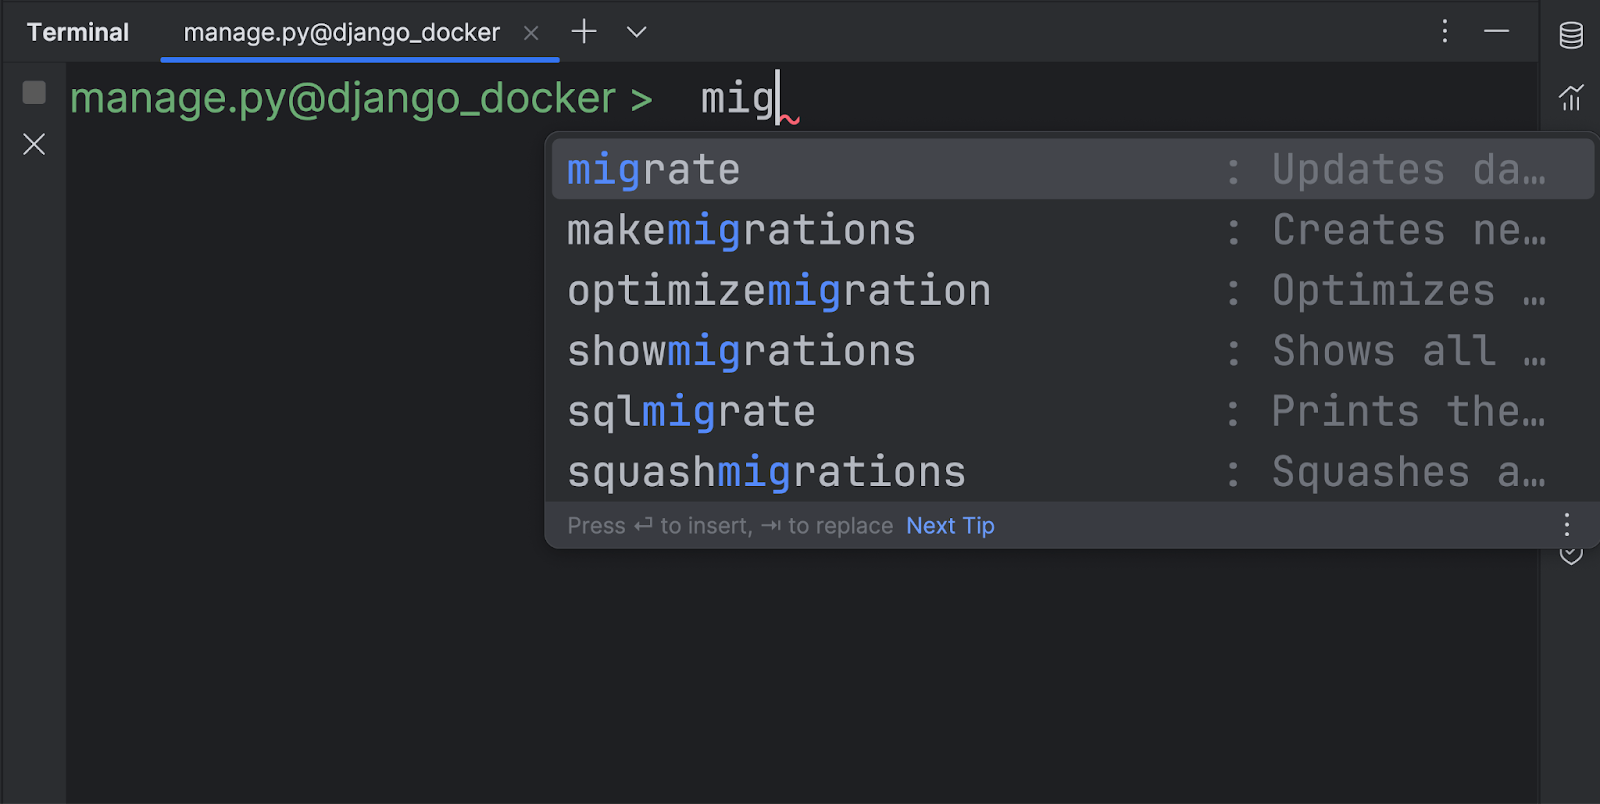Select migrate from the completion list
1600x804 pixels.
[x=654, y=170]
